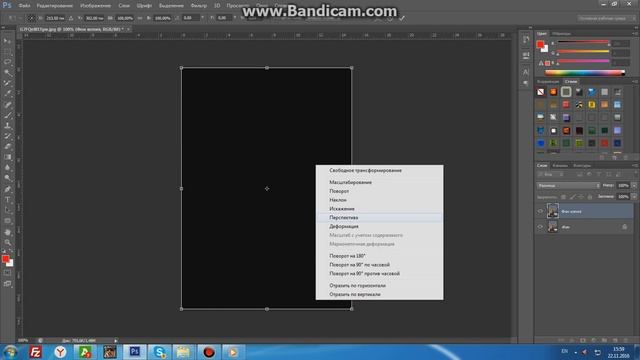Toggle visibility of the bottom 'Фон' layer

pyautogui.click(x=540, y=227)
